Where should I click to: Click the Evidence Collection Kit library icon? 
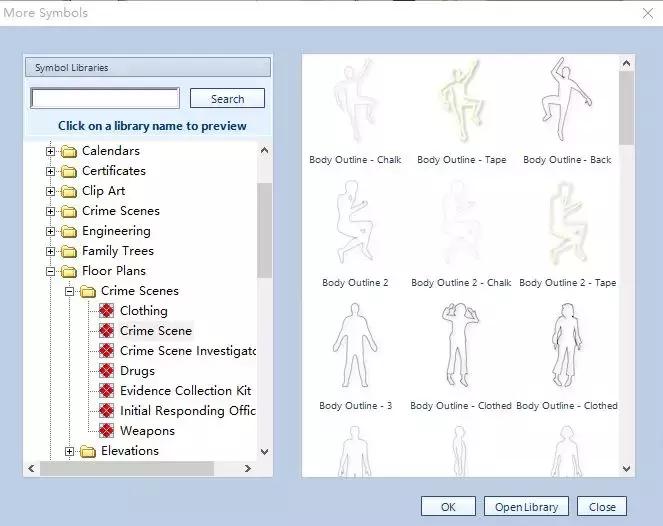click(107, 391)
